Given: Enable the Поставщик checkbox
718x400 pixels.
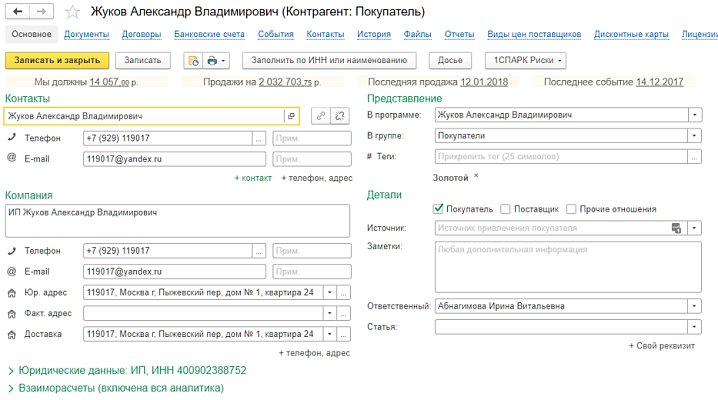Looking at the screenshot, I should (505, 209).
